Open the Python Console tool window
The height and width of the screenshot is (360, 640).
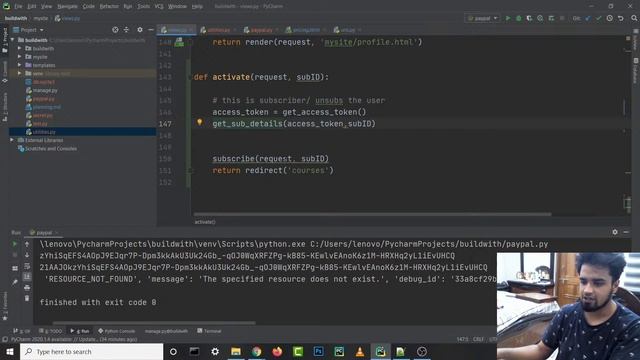116,331
